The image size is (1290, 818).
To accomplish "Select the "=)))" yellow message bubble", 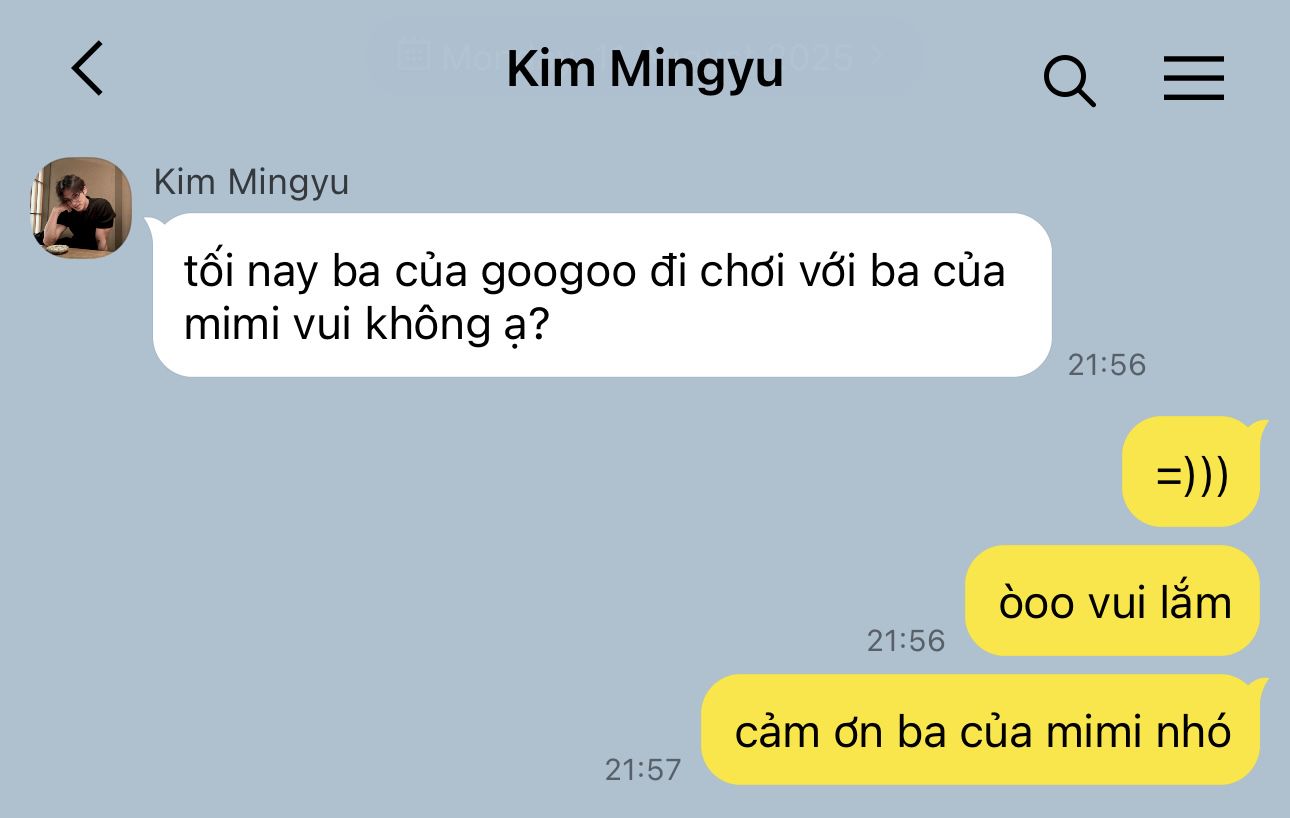I will coord(1191,472).
